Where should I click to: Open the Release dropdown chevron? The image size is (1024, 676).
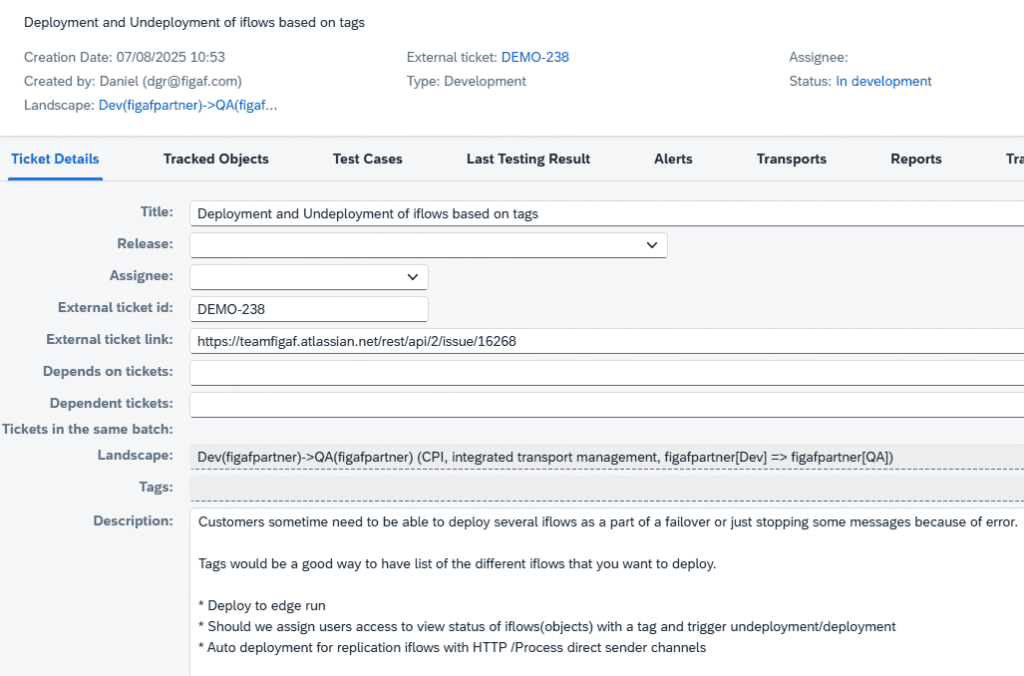(651, 245)
